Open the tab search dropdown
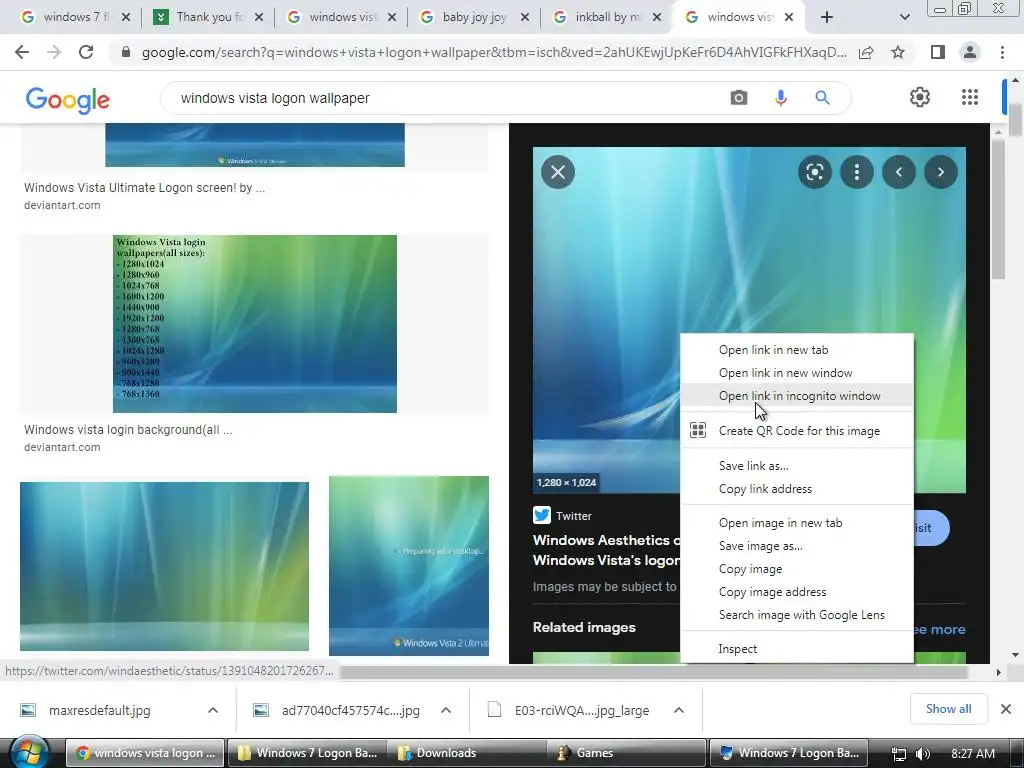 [904, 17]
